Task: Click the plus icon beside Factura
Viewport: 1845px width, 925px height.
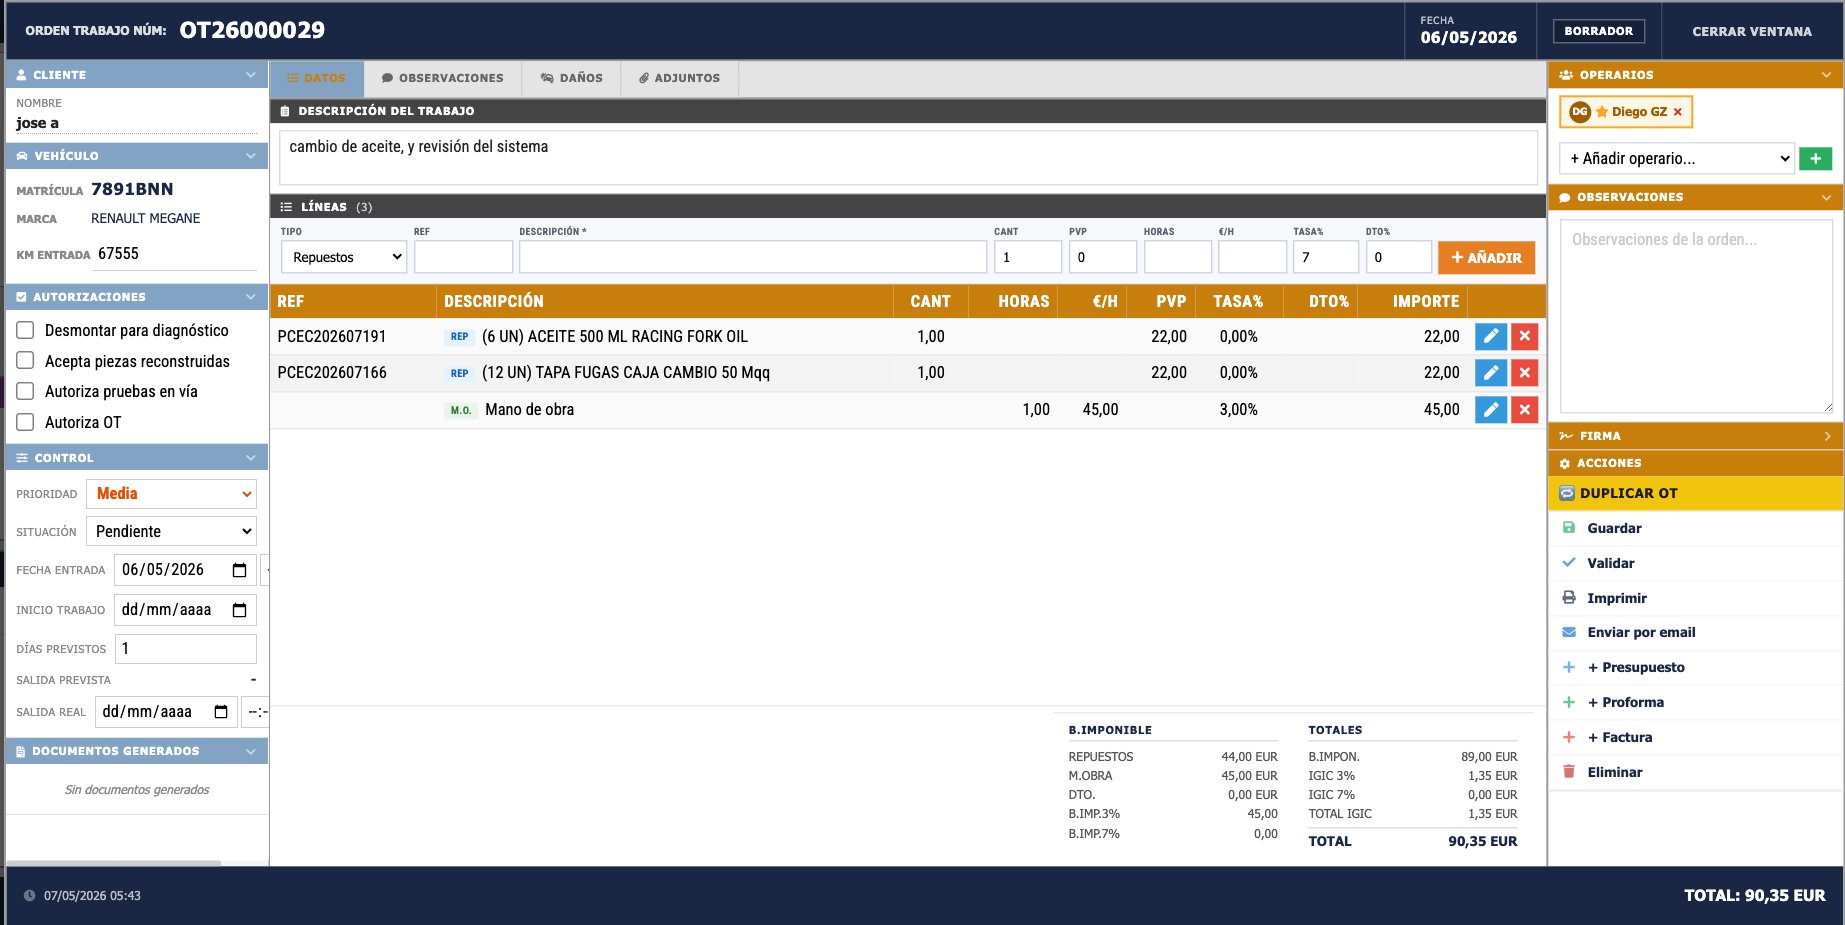Action: (1569, 737)
